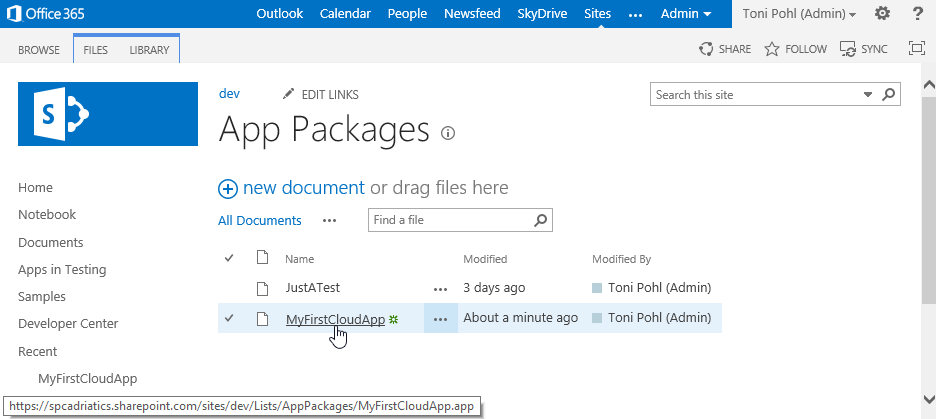This screenshot has height=419, width=936.
Task: Click the search magnifier in Find a file
Action: coord(541,220)
